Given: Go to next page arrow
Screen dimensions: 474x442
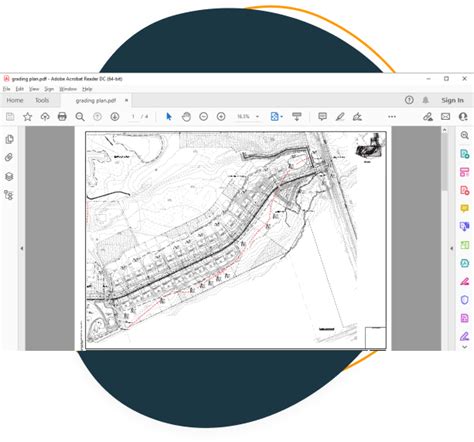Looking at the screenshot, I should tap(115, 117).
